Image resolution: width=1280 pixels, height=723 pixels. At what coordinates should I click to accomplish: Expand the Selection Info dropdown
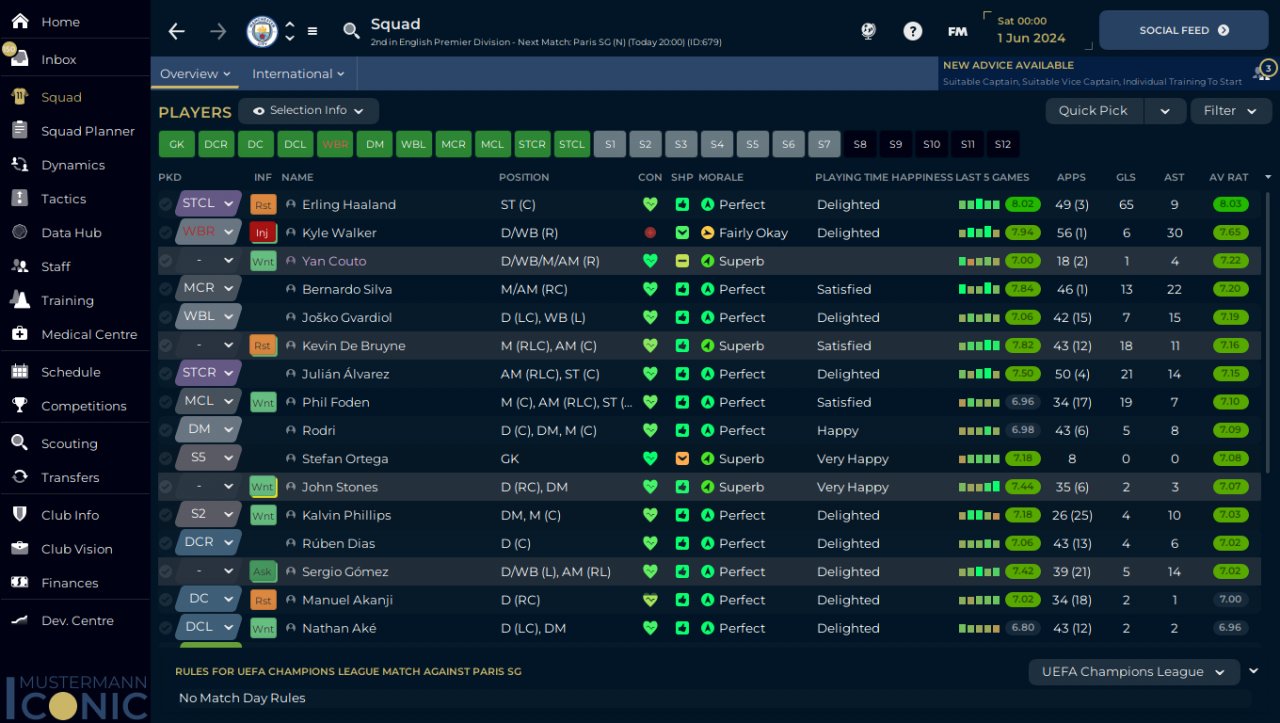308,111
